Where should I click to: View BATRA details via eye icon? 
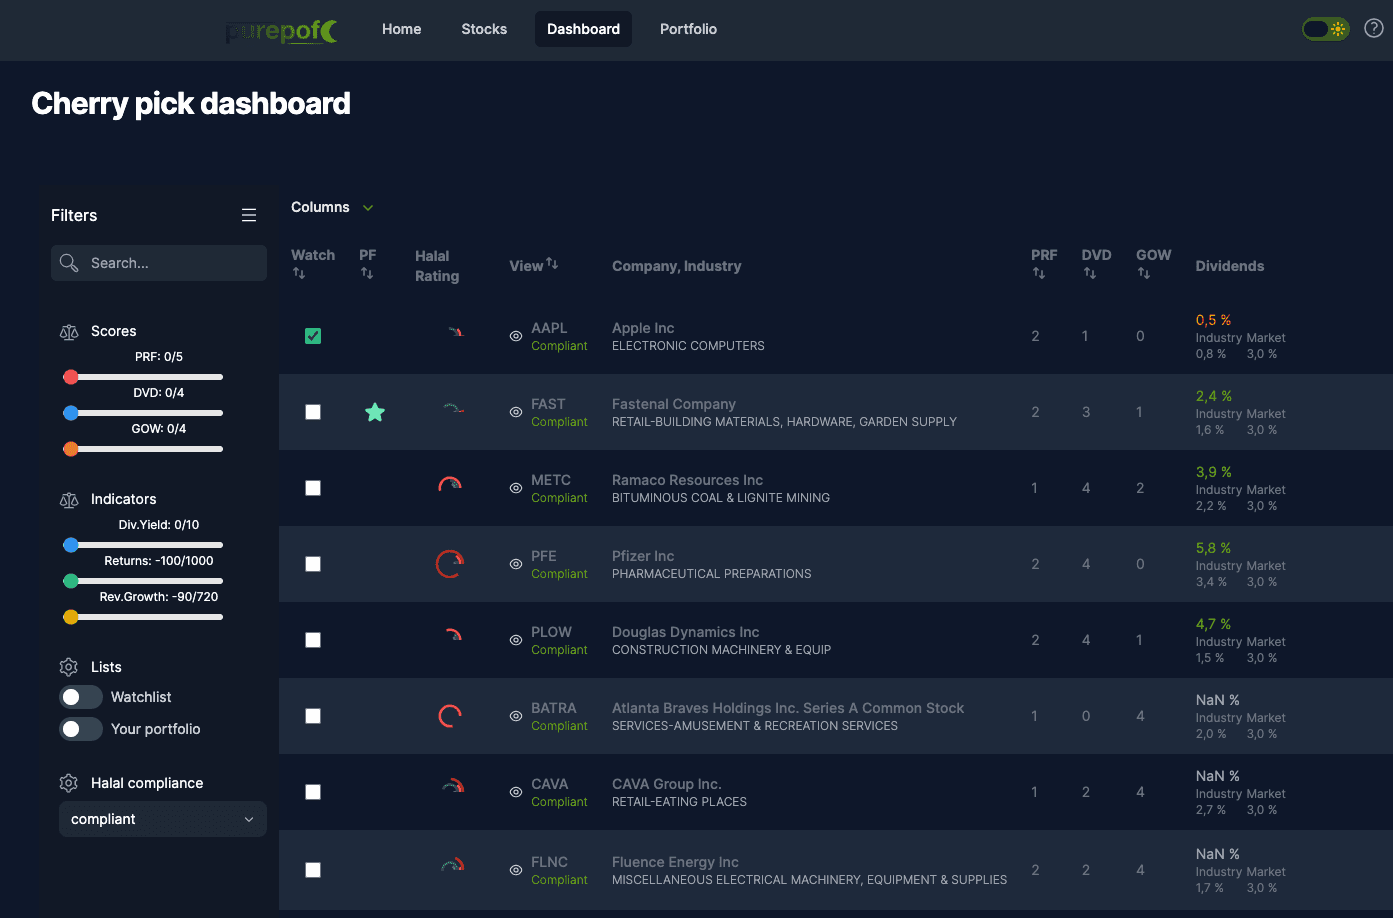click(x=516, y=716)
